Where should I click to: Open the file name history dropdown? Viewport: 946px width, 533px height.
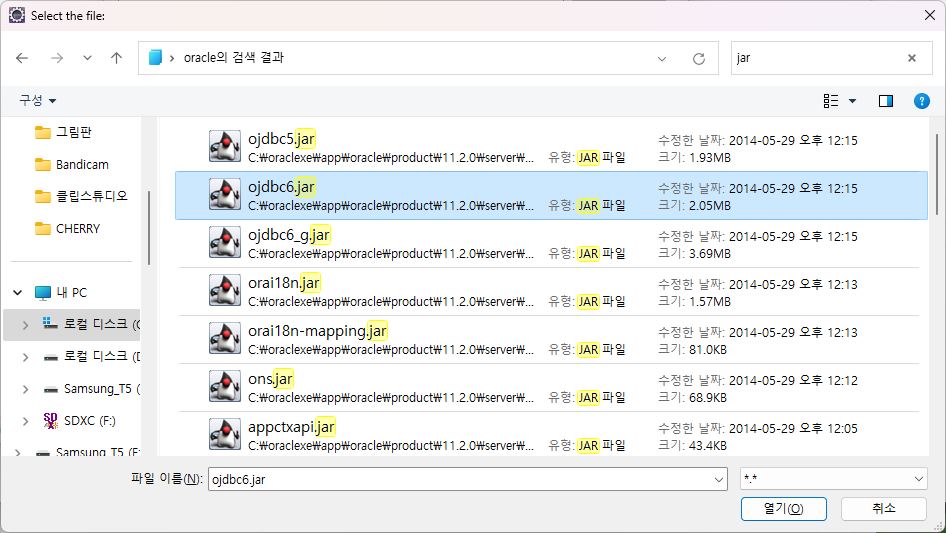(x=719, y=479)
